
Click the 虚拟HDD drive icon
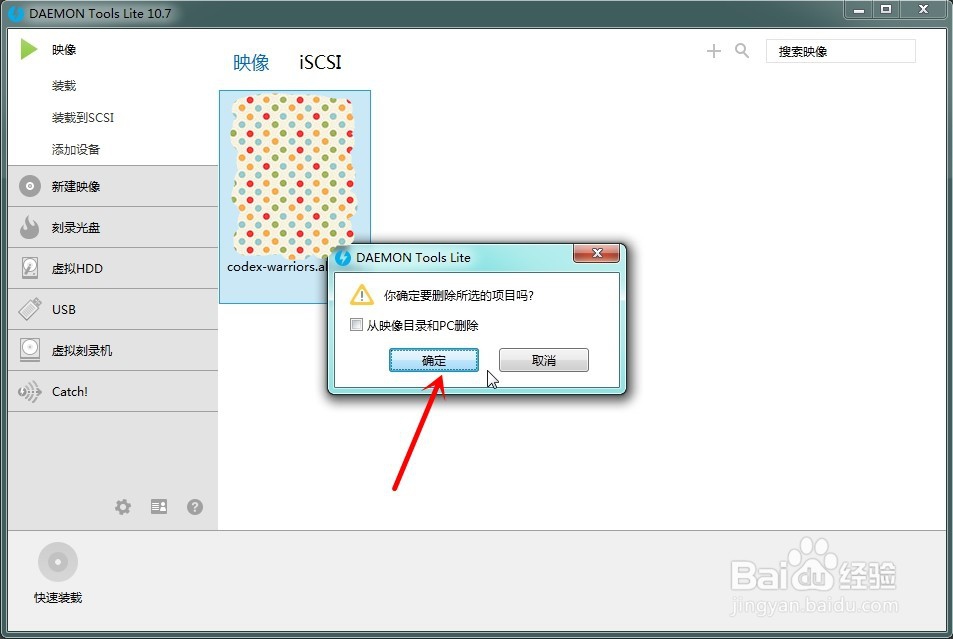(x=29, y=268)
